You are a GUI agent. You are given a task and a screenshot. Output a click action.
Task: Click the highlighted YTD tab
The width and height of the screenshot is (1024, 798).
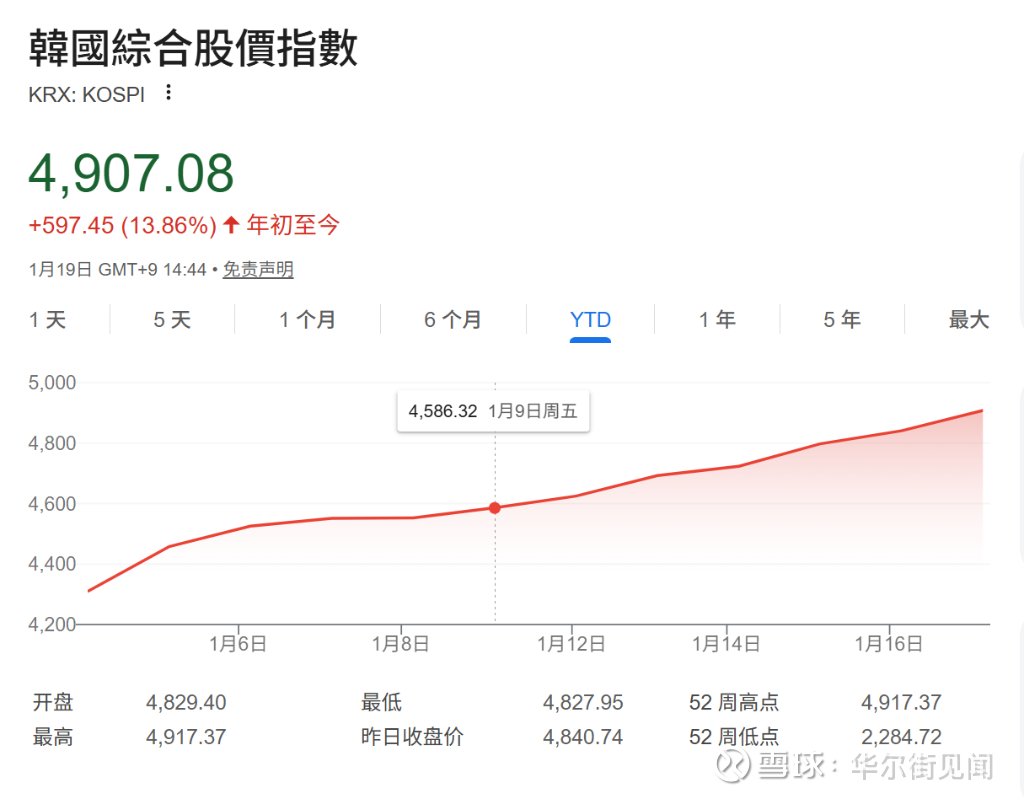[x=590, y=319]
